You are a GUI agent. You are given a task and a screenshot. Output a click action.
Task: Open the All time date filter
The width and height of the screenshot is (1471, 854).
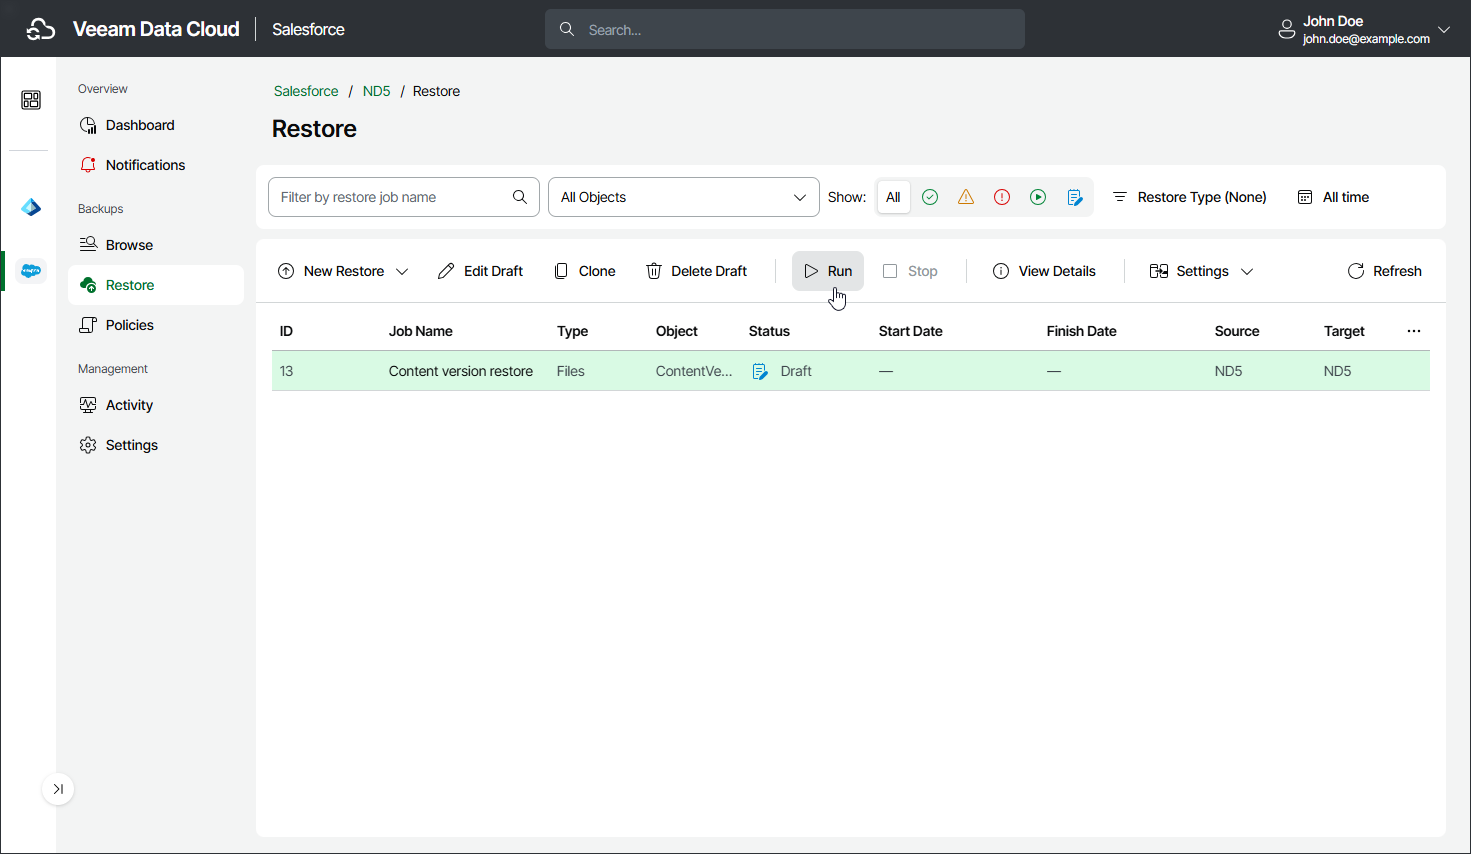pyautogui.click(x=1333, y=197)
